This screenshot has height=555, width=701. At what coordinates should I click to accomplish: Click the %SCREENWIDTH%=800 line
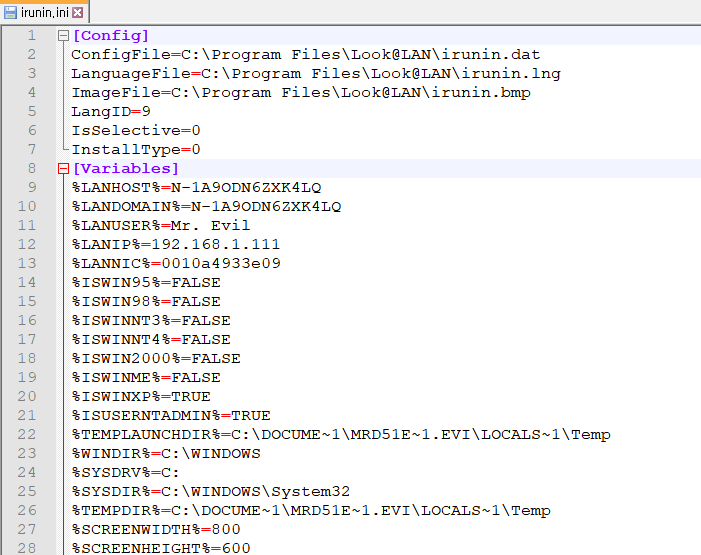click(156, 530)
